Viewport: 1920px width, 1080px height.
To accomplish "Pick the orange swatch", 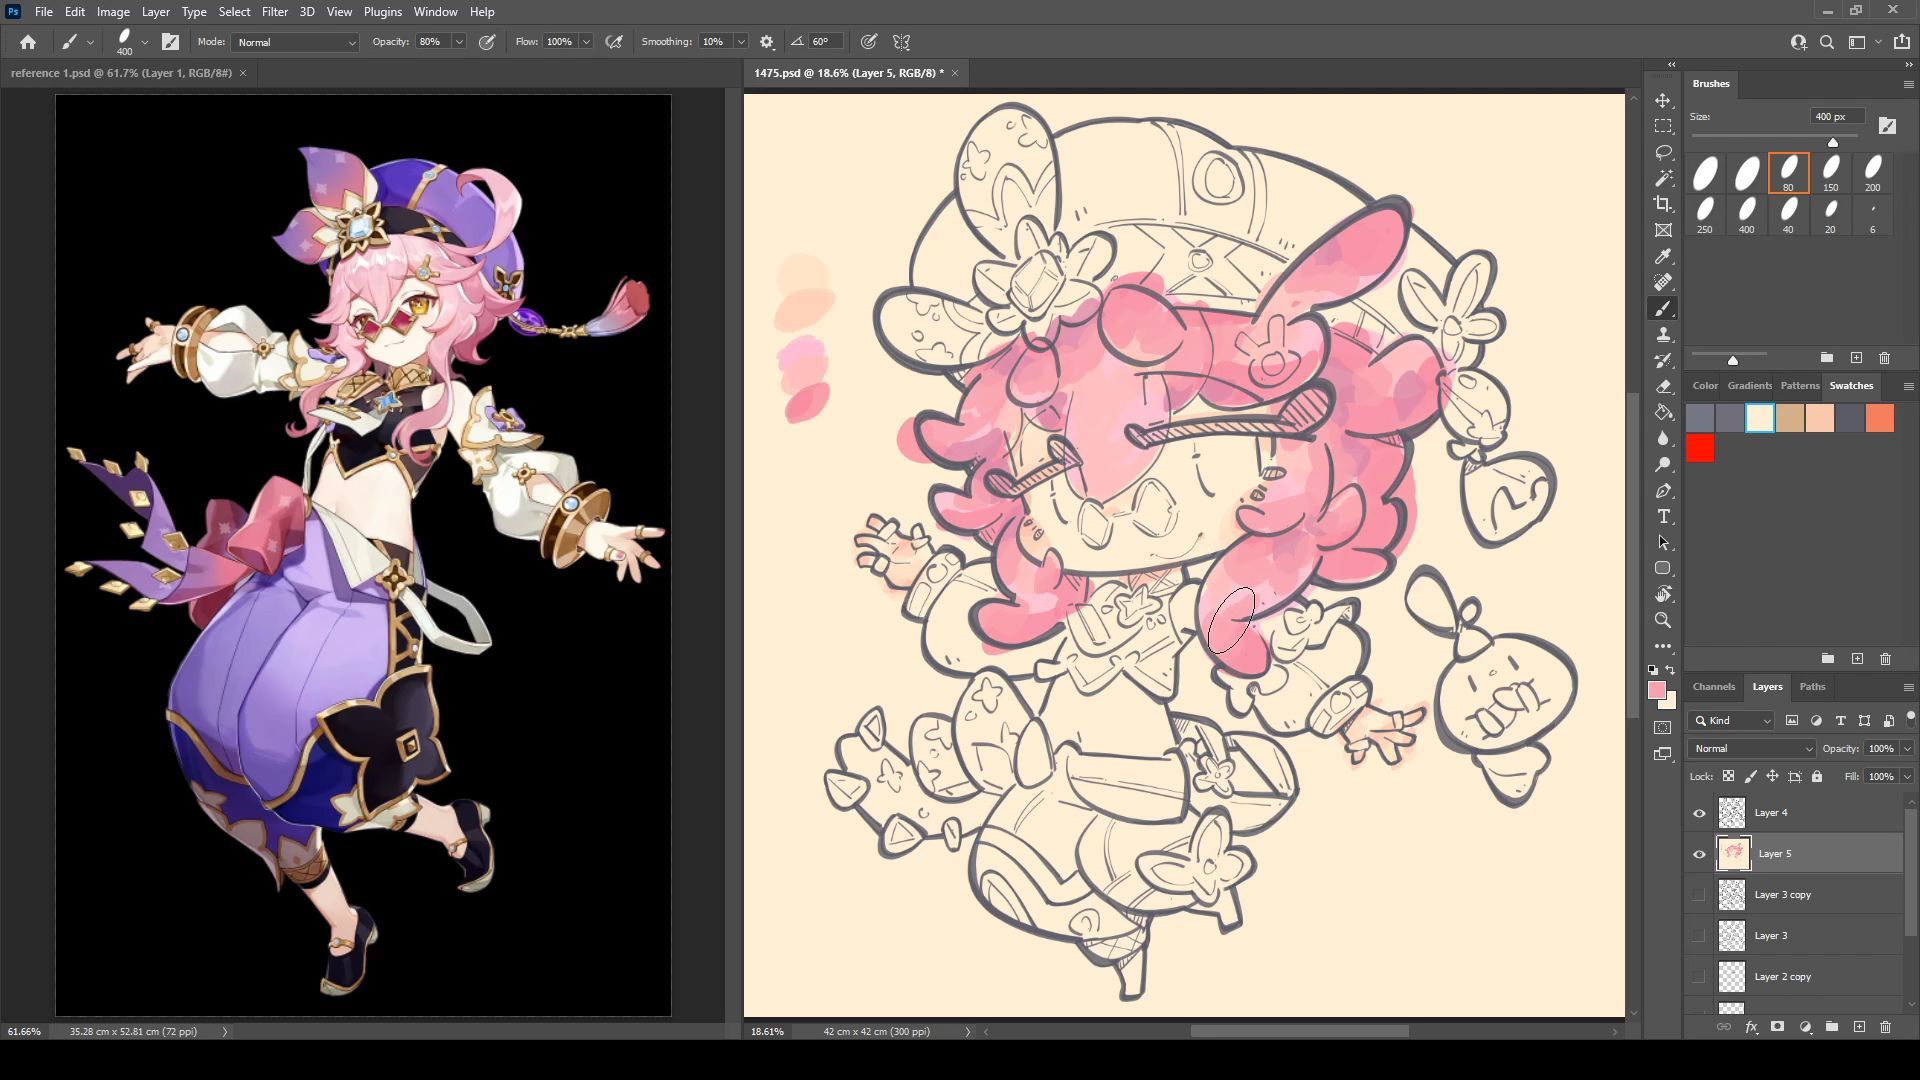I will (1880, 418).
